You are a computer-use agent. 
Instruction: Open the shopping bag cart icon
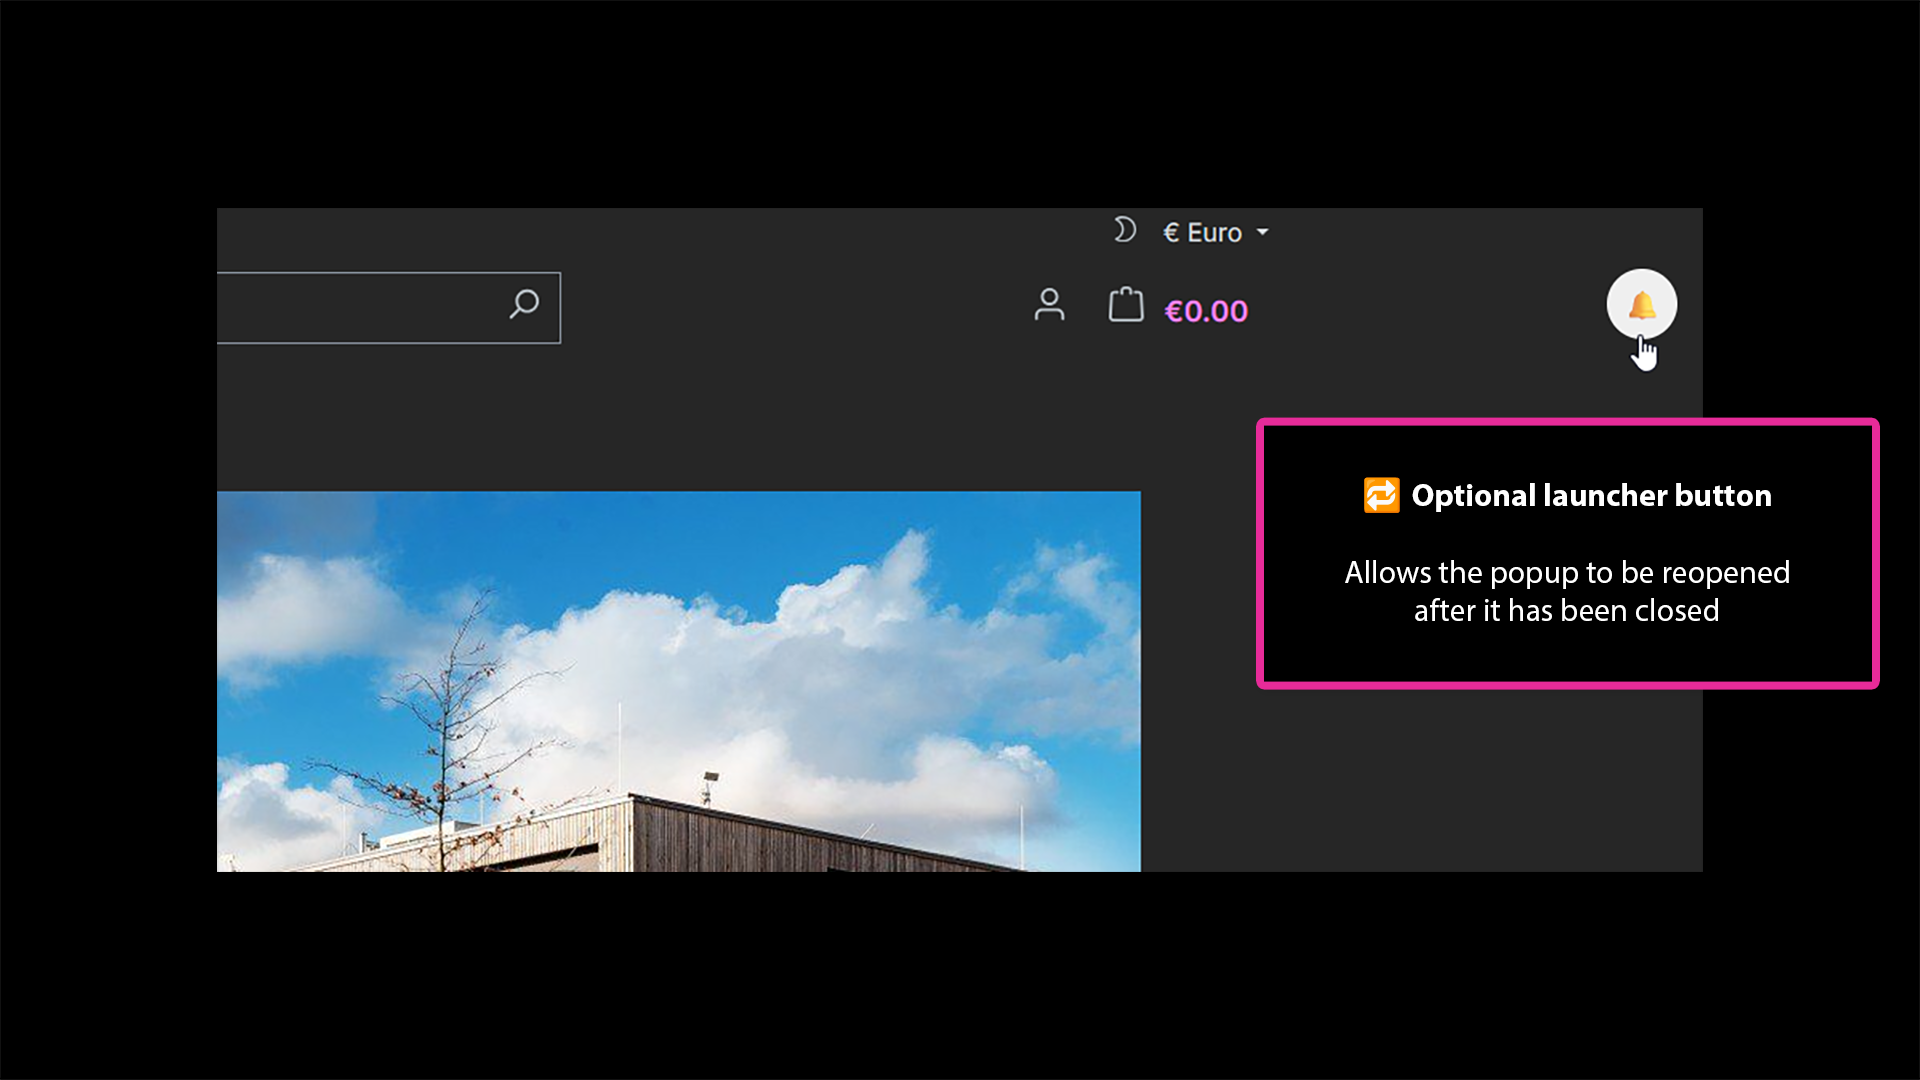click(x=1126, y=305)
